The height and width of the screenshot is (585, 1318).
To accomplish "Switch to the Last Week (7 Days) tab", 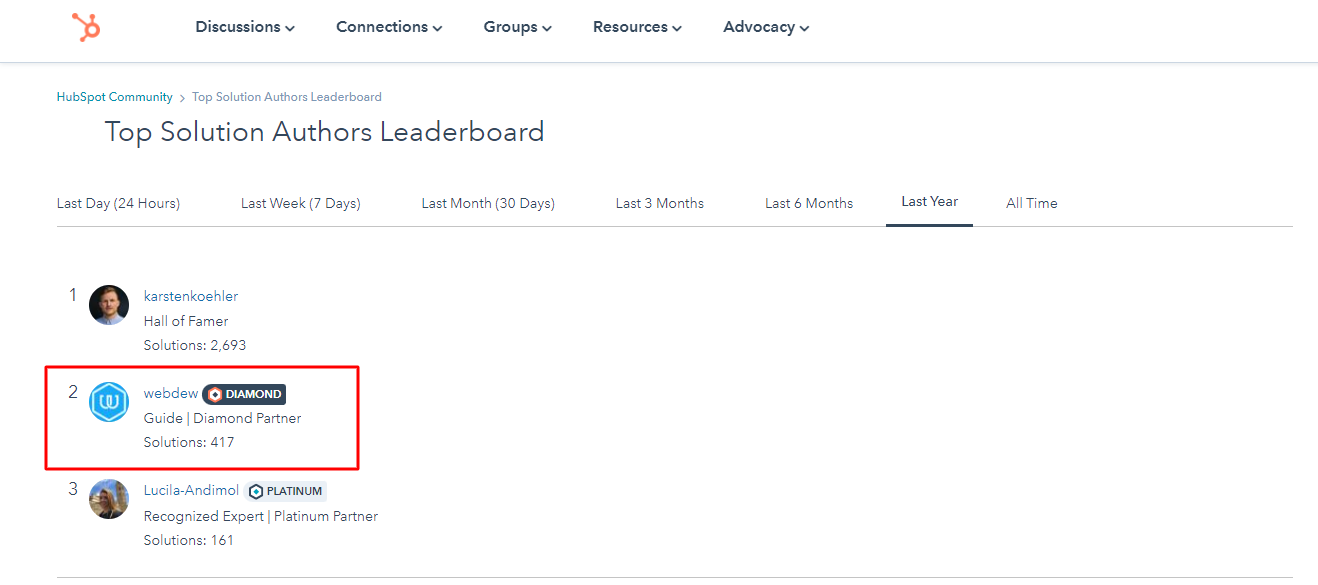I will click(x=300, y=203).
